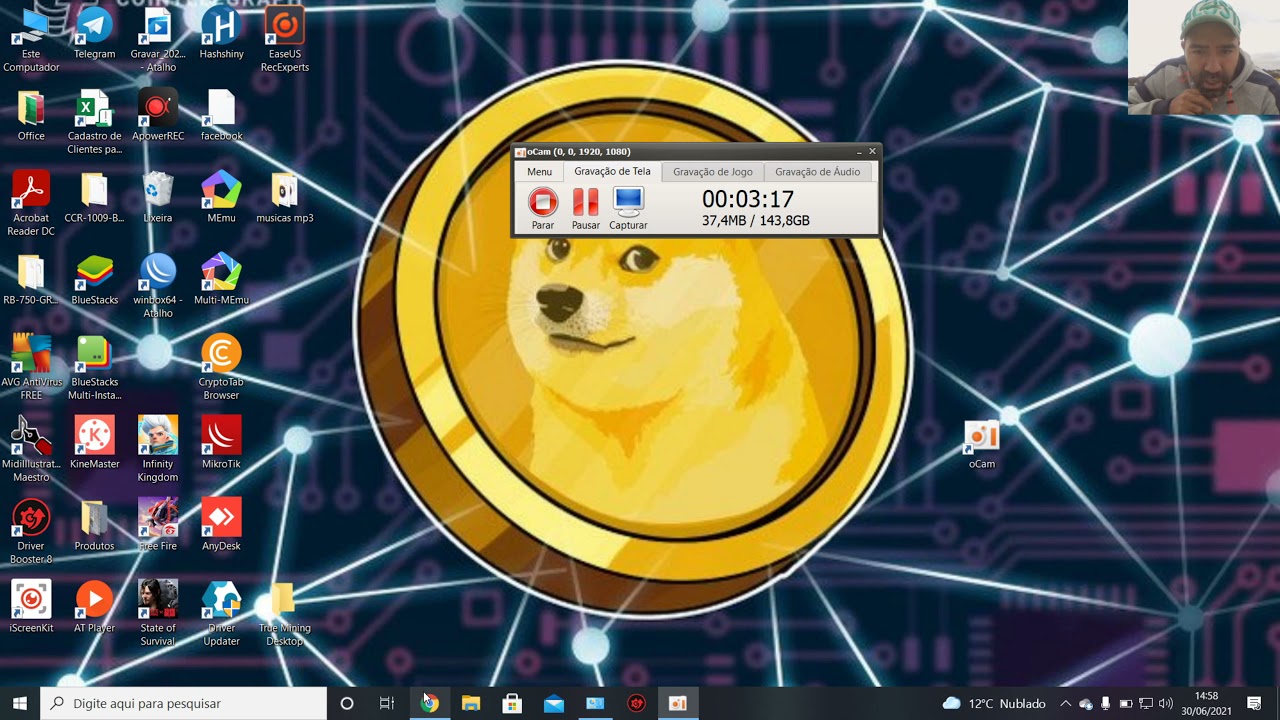The width and height of the screenshot is (1280, 720).
Task: Launch BlueStacks Multi-Instance icon
Action: [x=94, y=368]
